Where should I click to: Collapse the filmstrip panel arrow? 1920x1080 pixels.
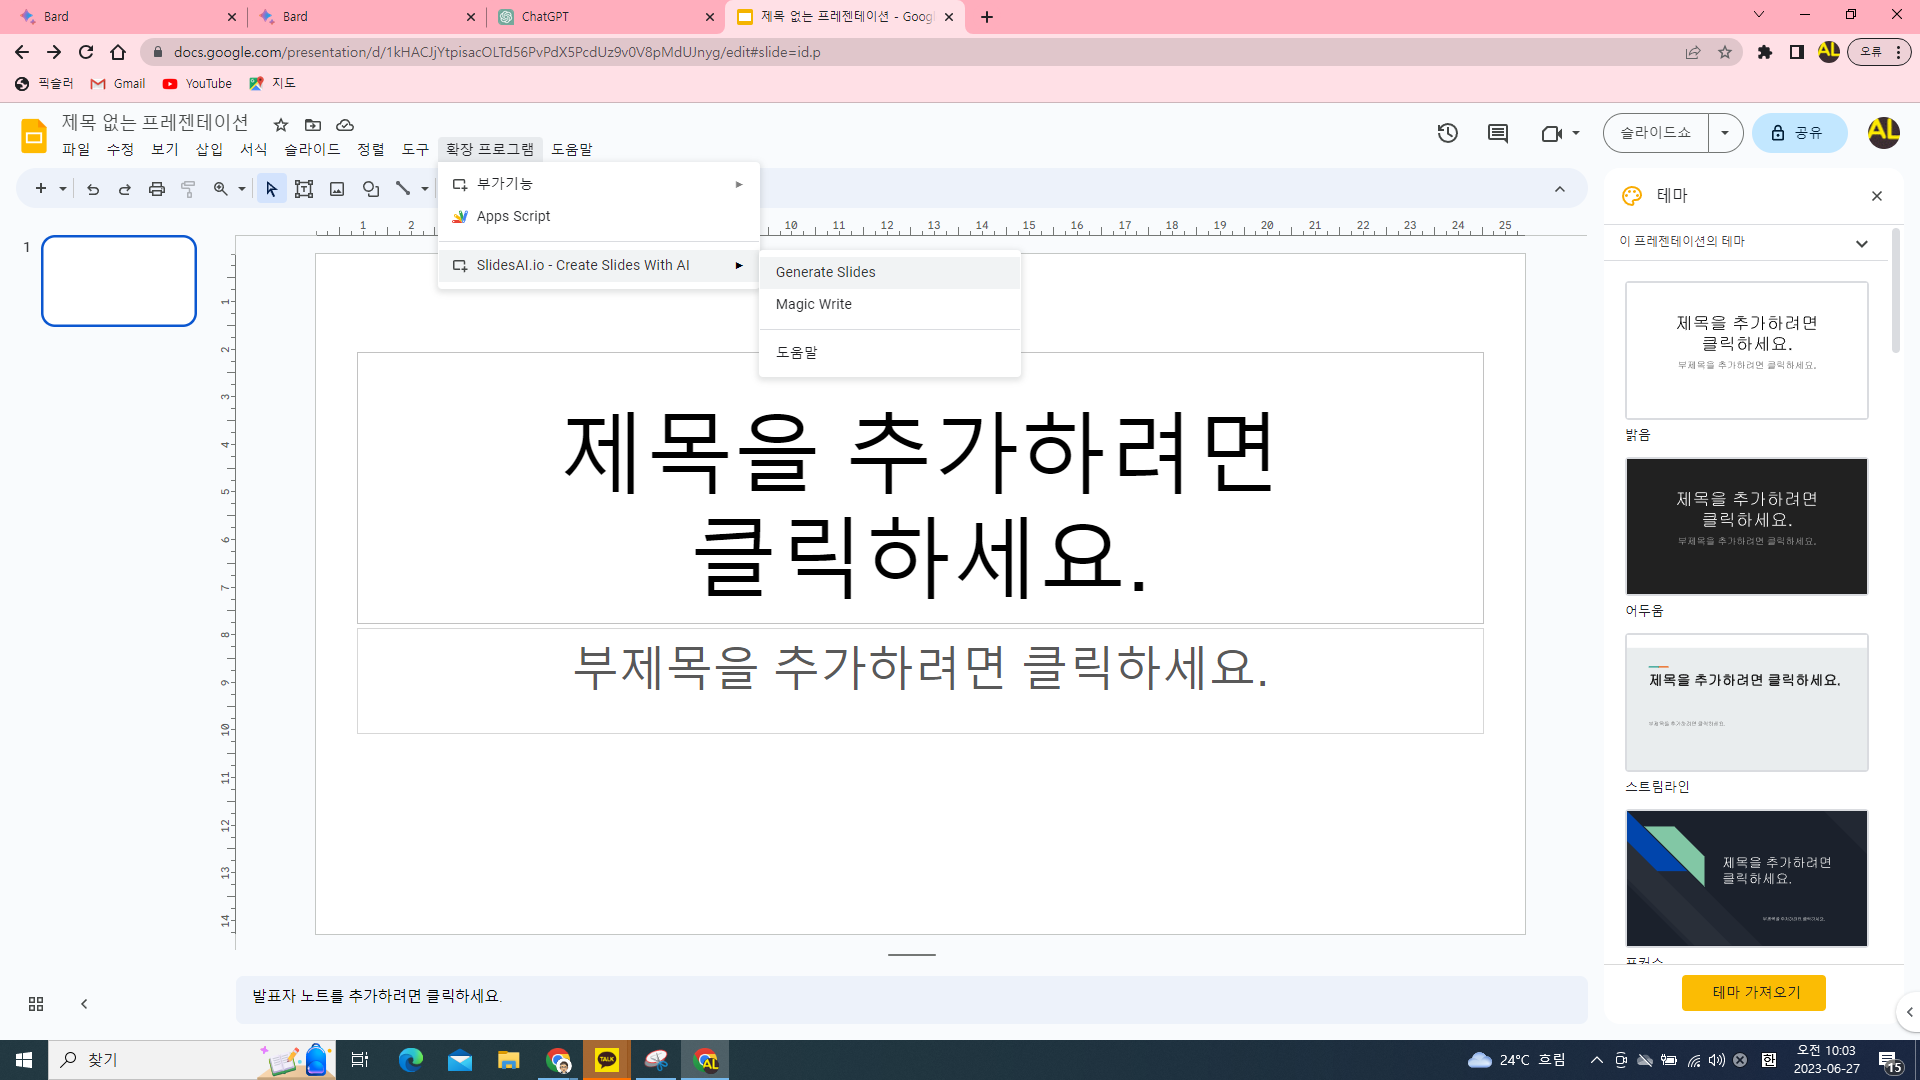(84, 1003)
